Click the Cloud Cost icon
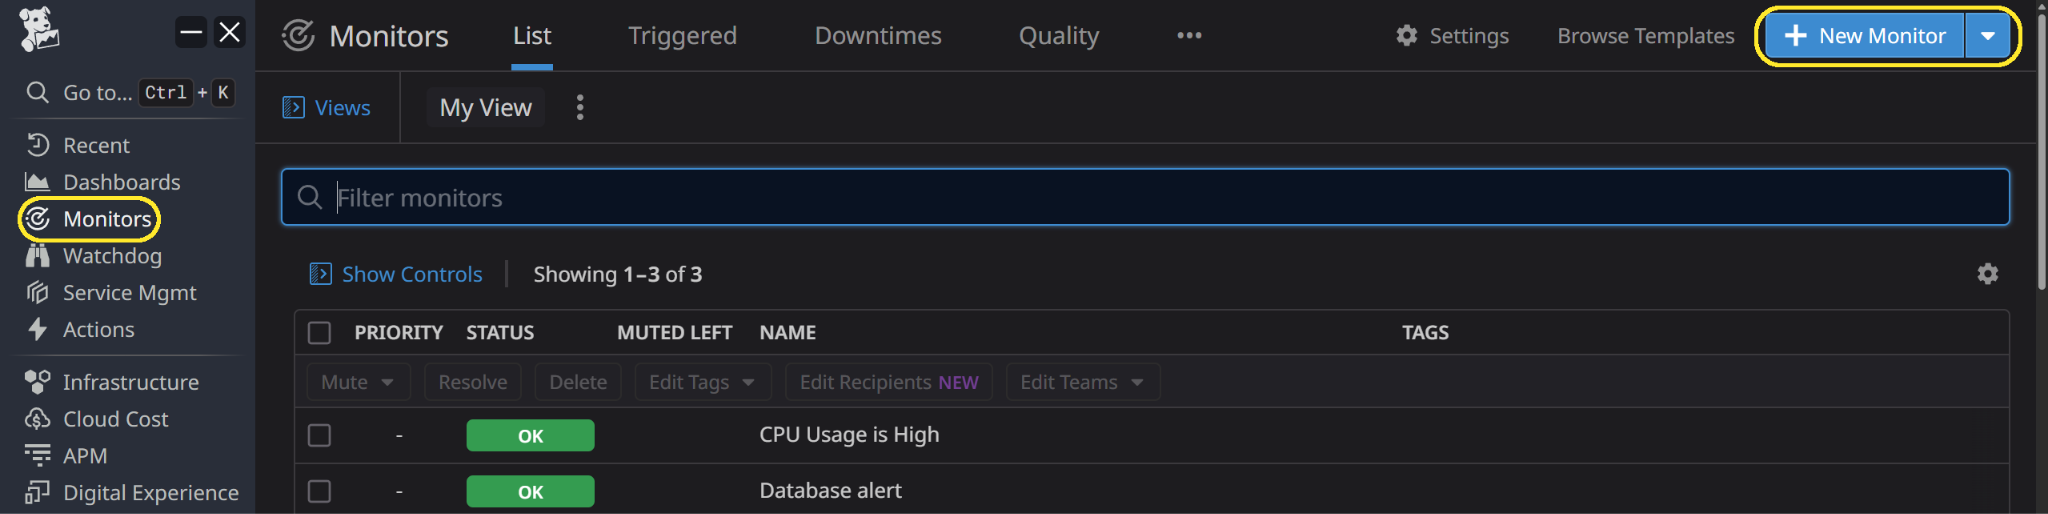Screen dimensions: 2048x514 pyautogui.click(x=38, y=419)
